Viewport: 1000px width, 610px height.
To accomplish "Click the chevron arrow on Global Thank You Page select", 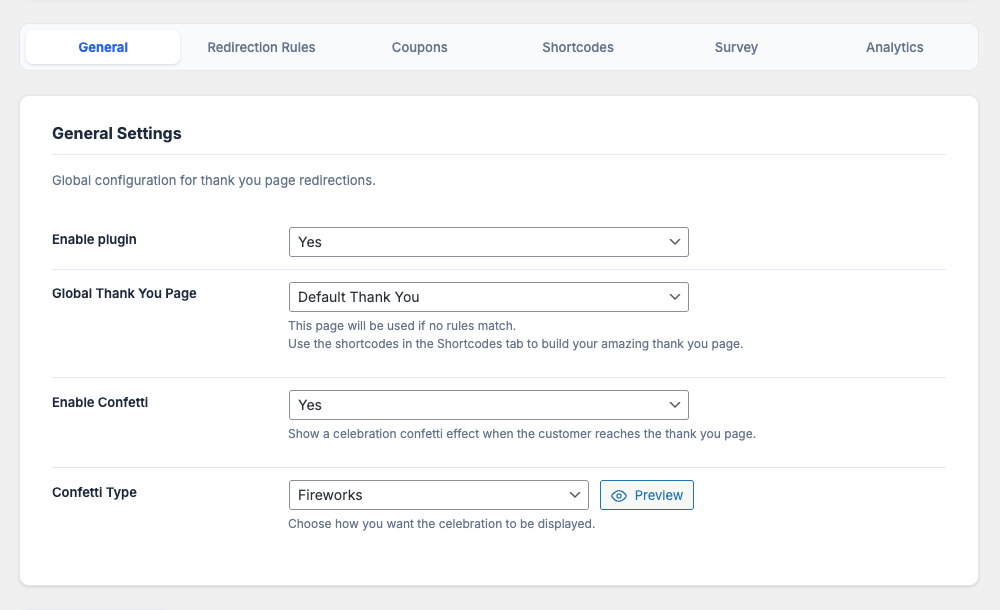I will (x=675, y=297).
